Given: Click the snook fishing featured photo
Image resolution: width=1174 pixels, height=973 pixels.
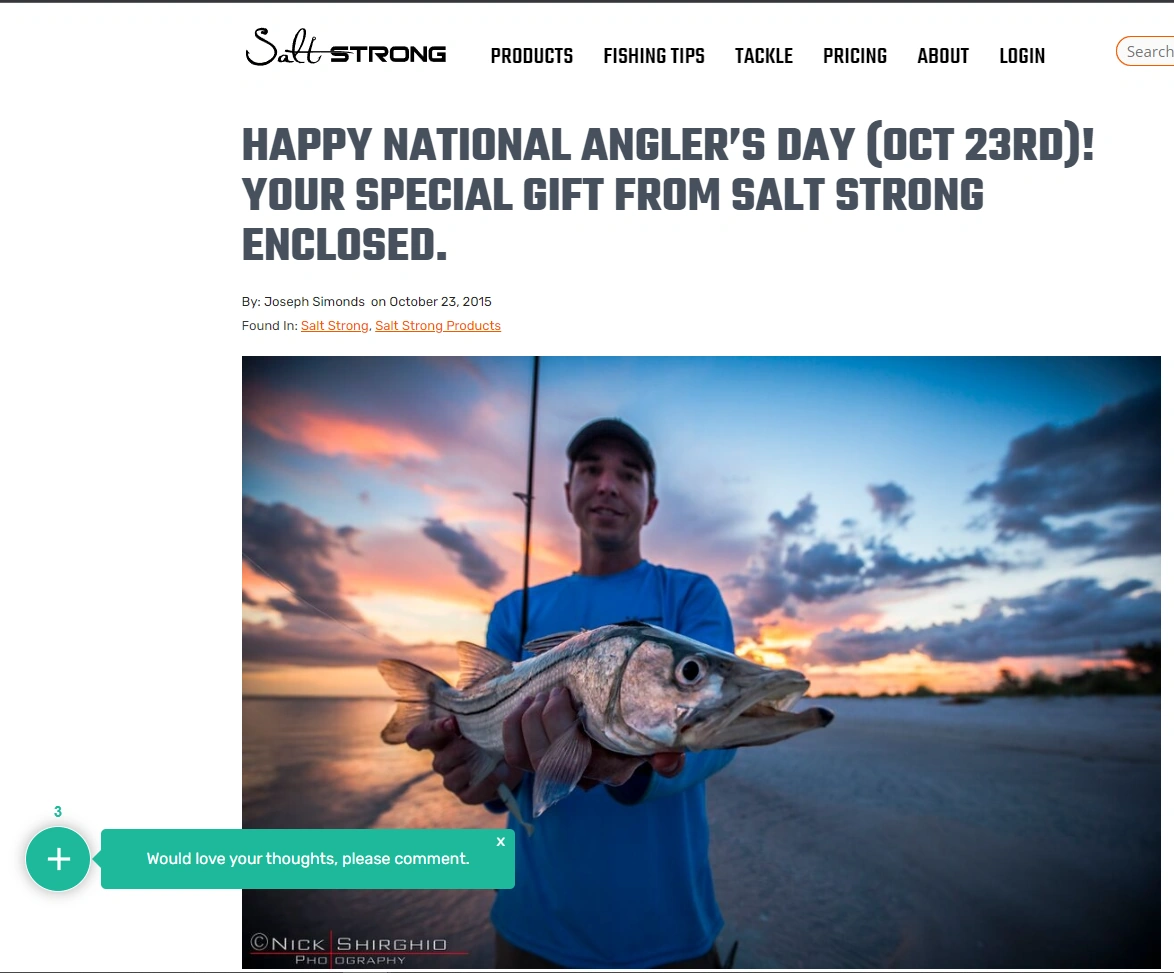Looking at the screenshot, I should [x=701, y=662].
